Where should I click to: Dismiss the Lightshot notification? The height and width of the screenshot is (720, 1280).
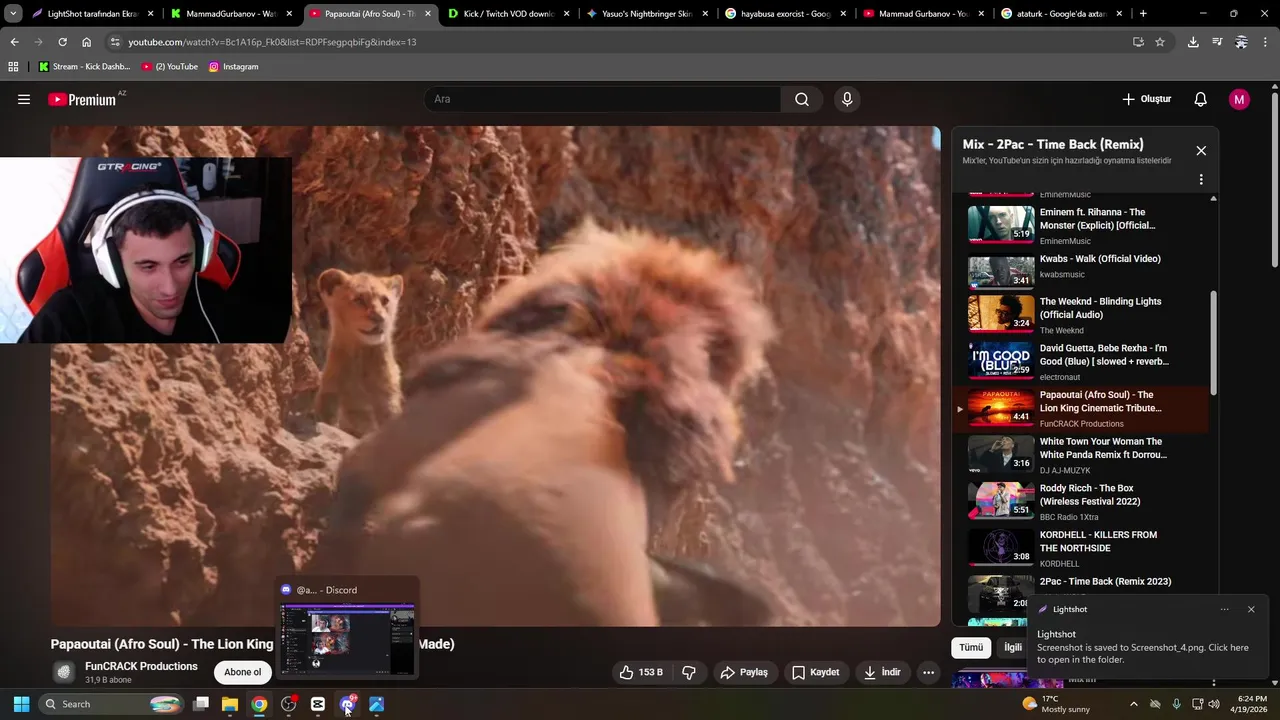[1251, 609]
